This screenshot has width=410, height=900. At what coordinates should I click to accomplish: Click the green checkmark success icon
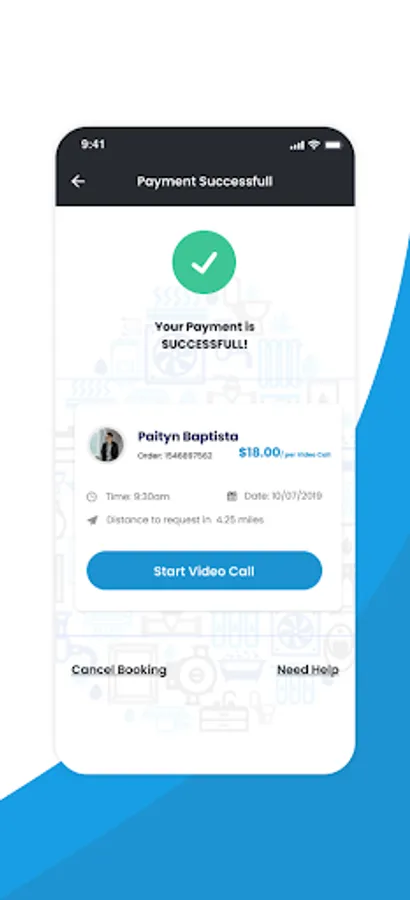coord(204,262)
